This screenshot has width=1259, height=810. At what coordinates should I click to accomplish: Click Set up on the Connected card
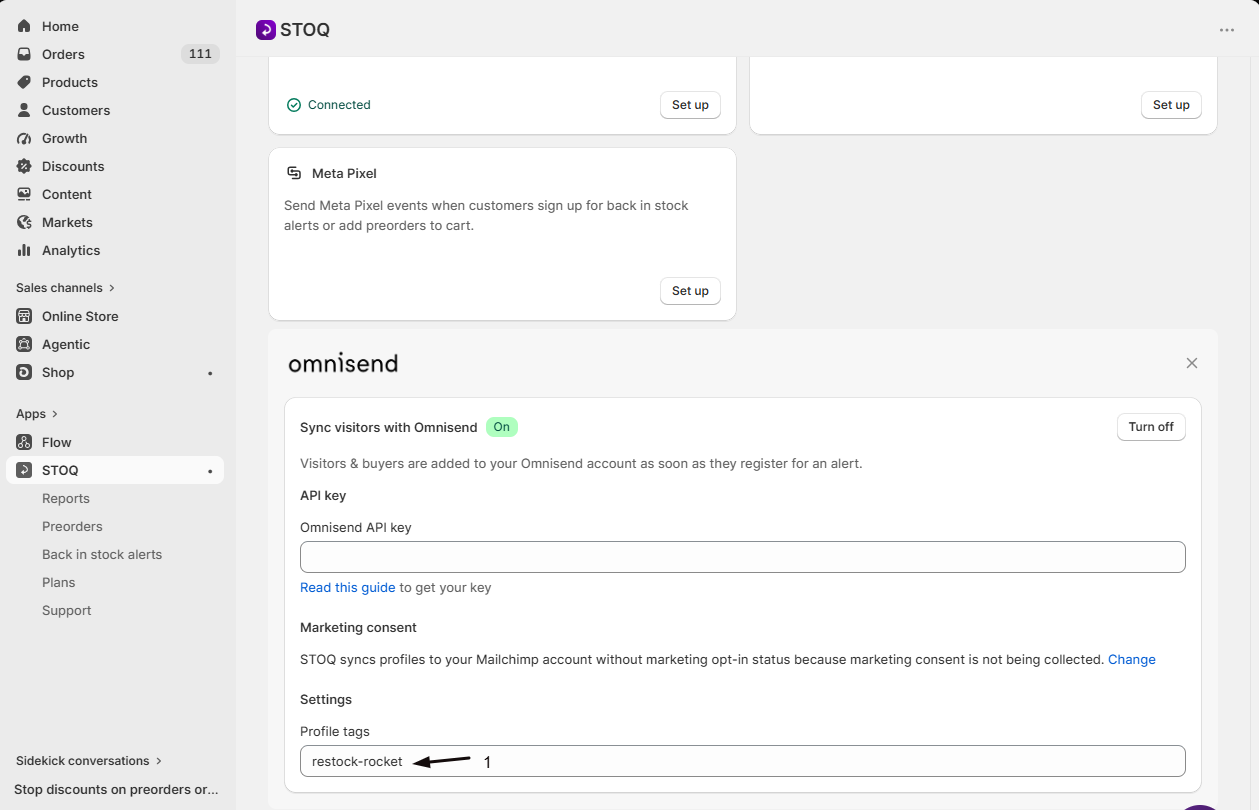(x=690, y=105)
